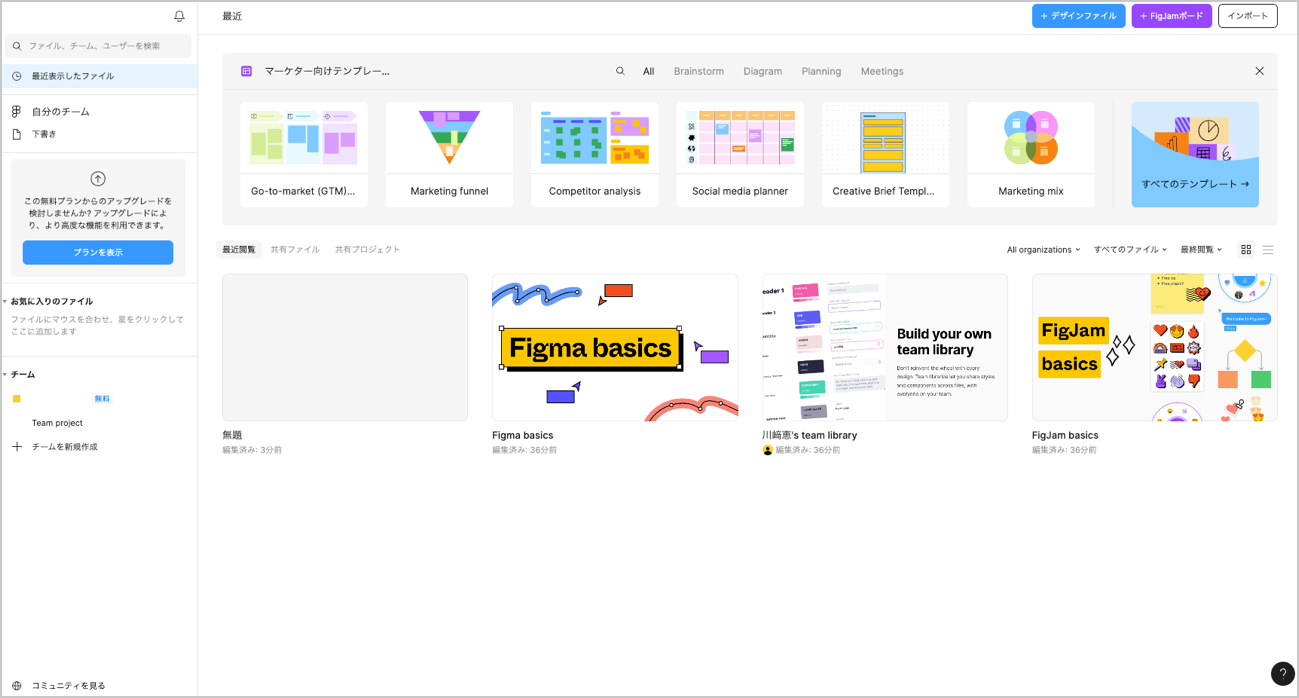Screen dimensions: 1299x698
Task: Open the 無題 file thumbnail
Action: tap(345, 348)
